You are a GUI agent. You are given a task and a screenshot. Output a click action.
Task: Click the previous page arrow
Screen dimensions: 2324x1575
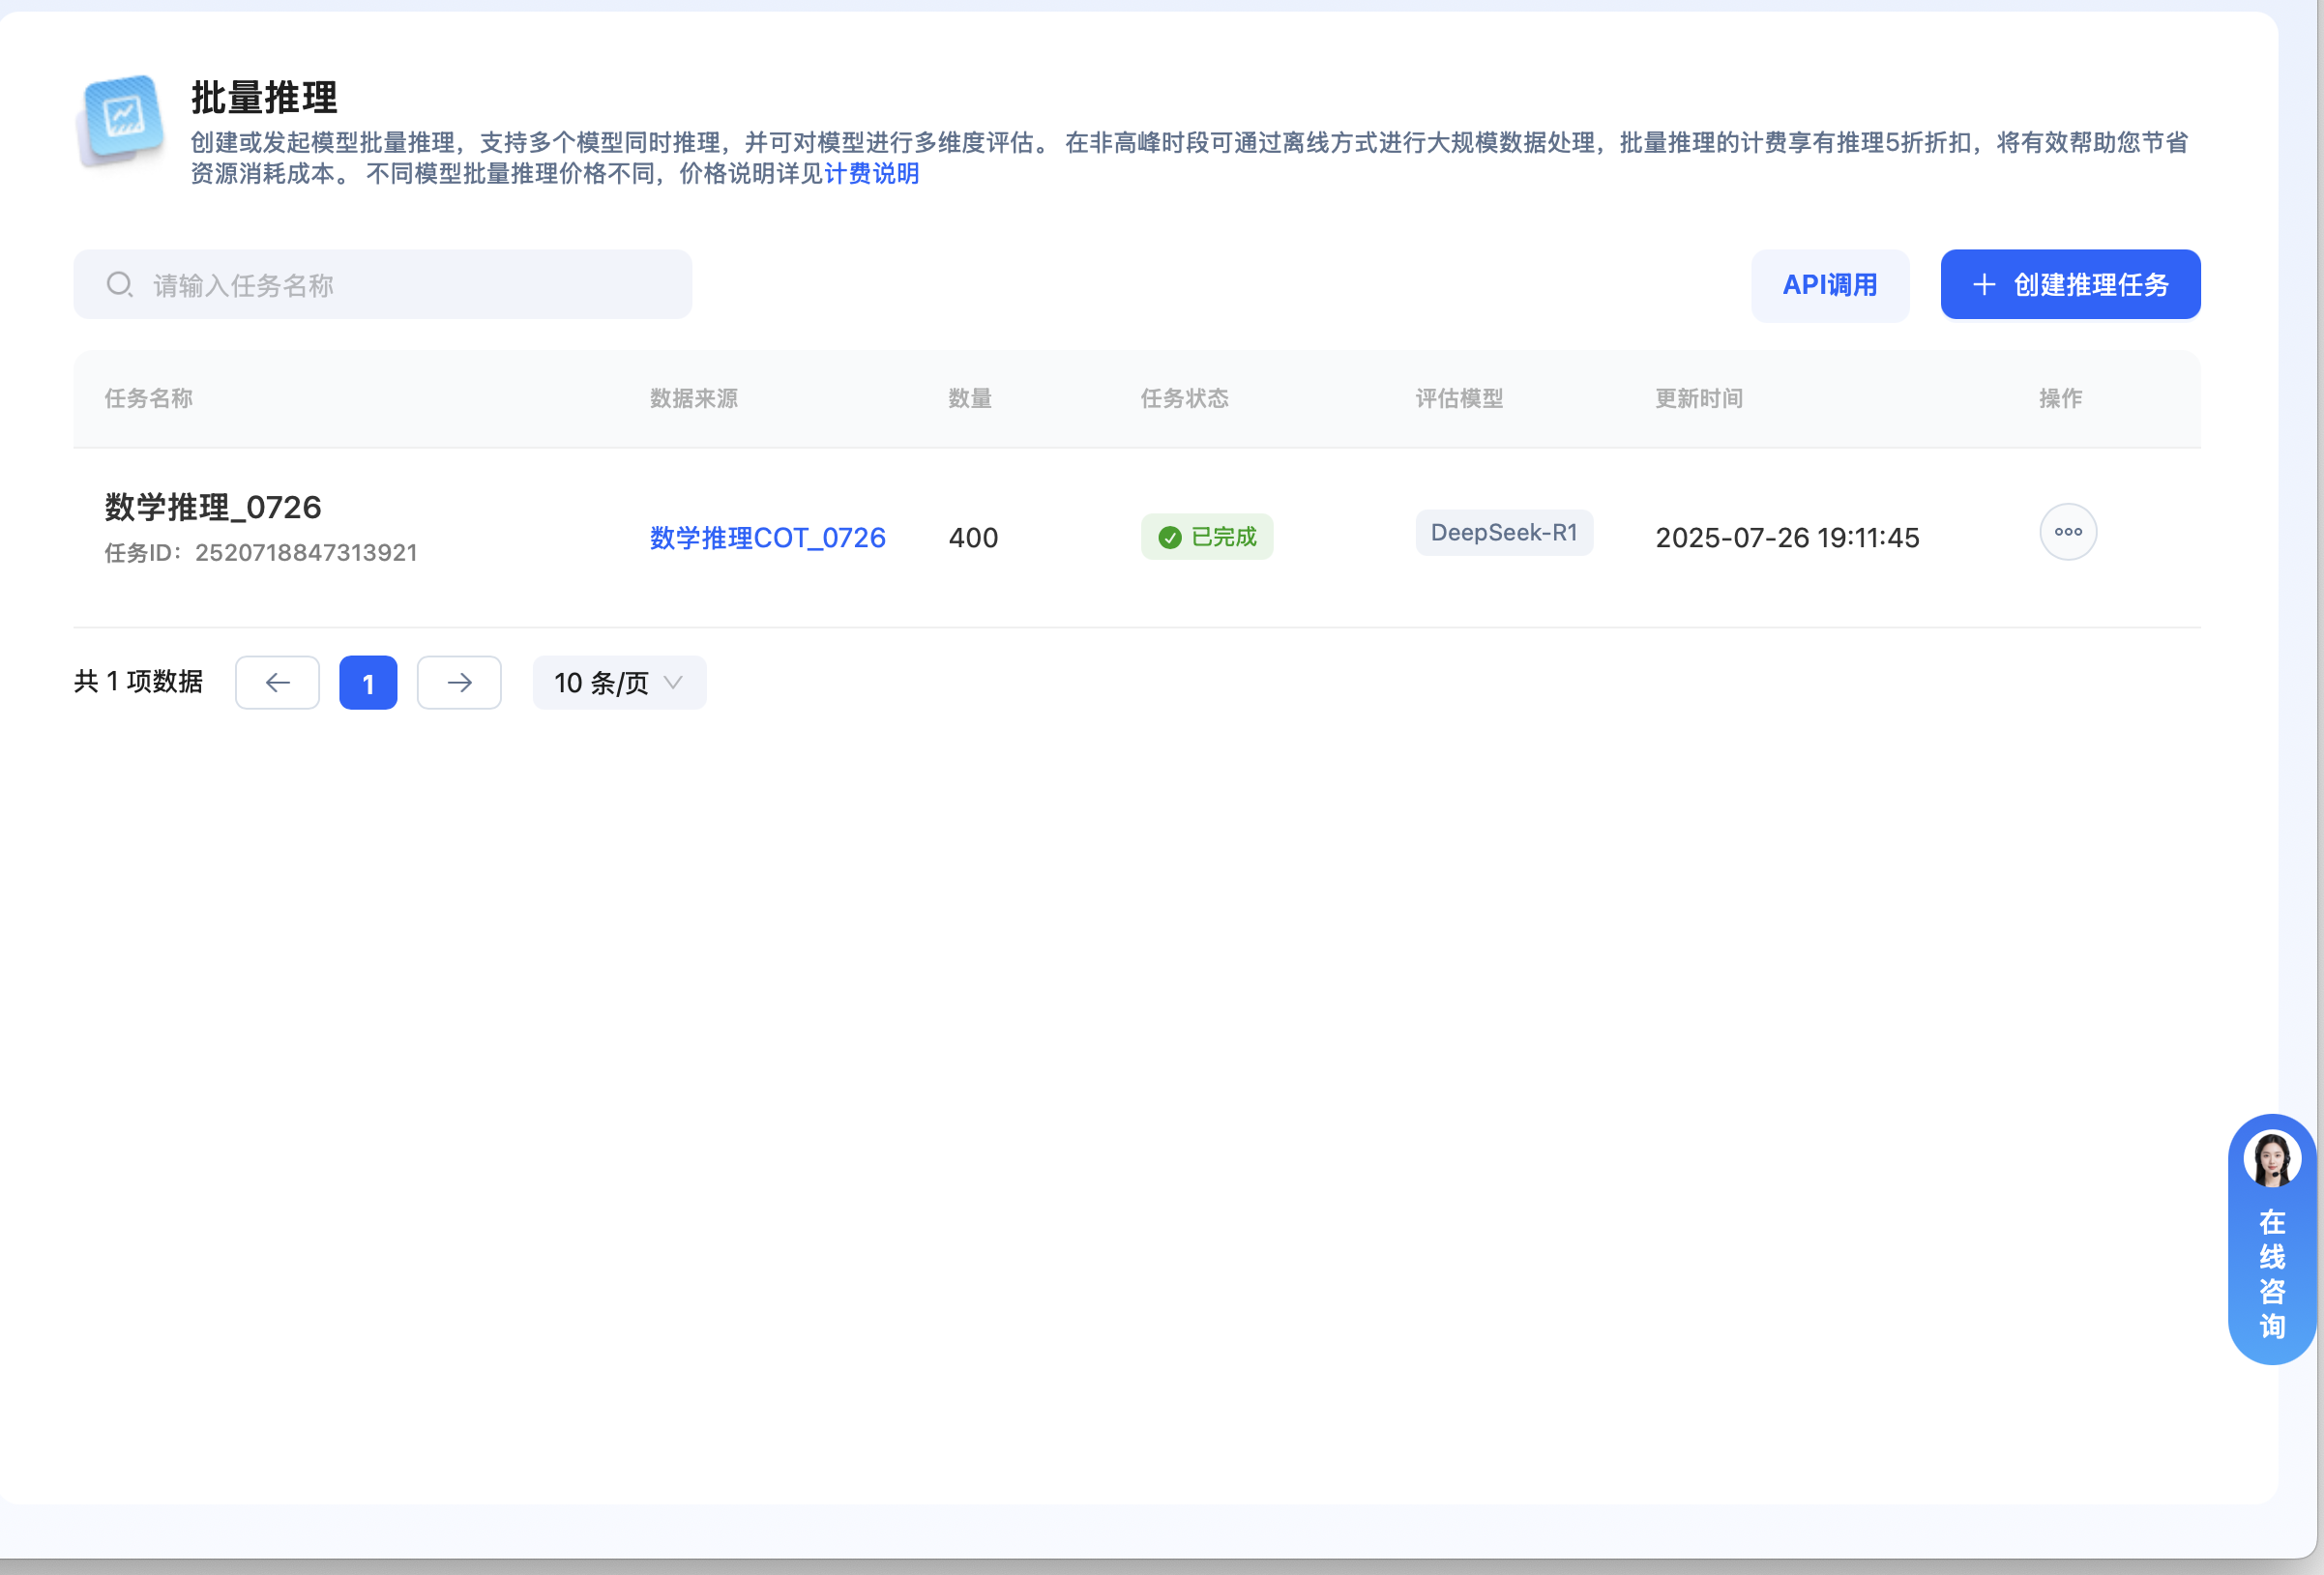[277, 682]
